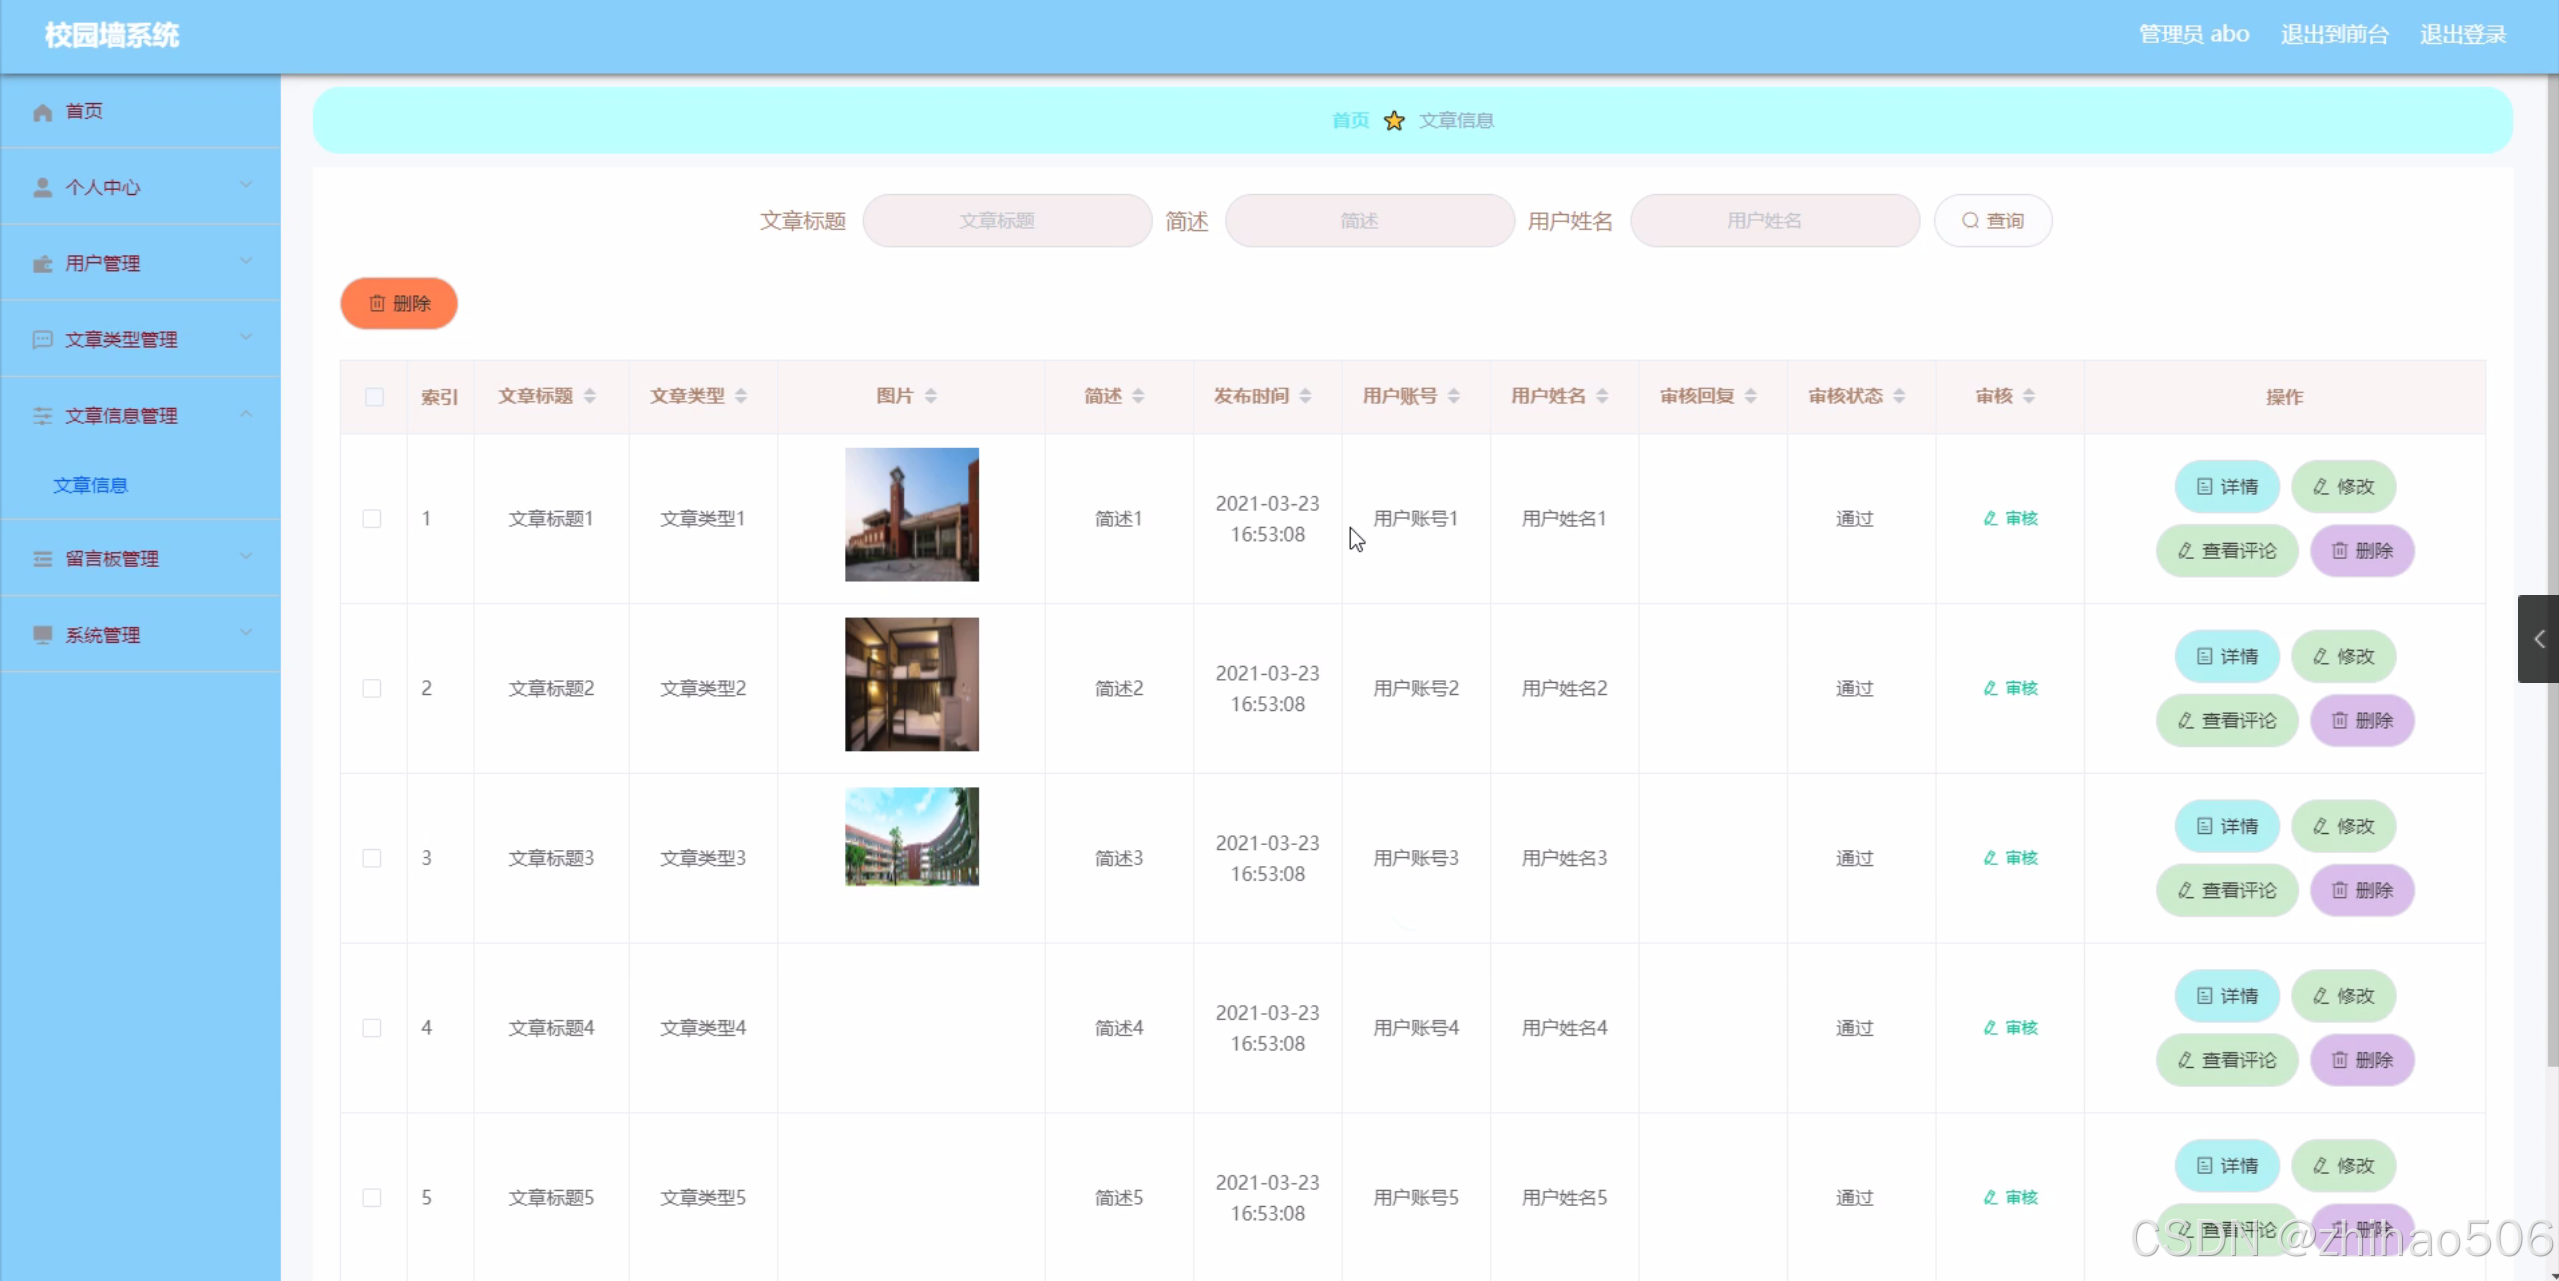The height and width of the screenshot is (1281, 2559).
Task: Click the star icon in breadcrumb
Action: coord(1394,121)
